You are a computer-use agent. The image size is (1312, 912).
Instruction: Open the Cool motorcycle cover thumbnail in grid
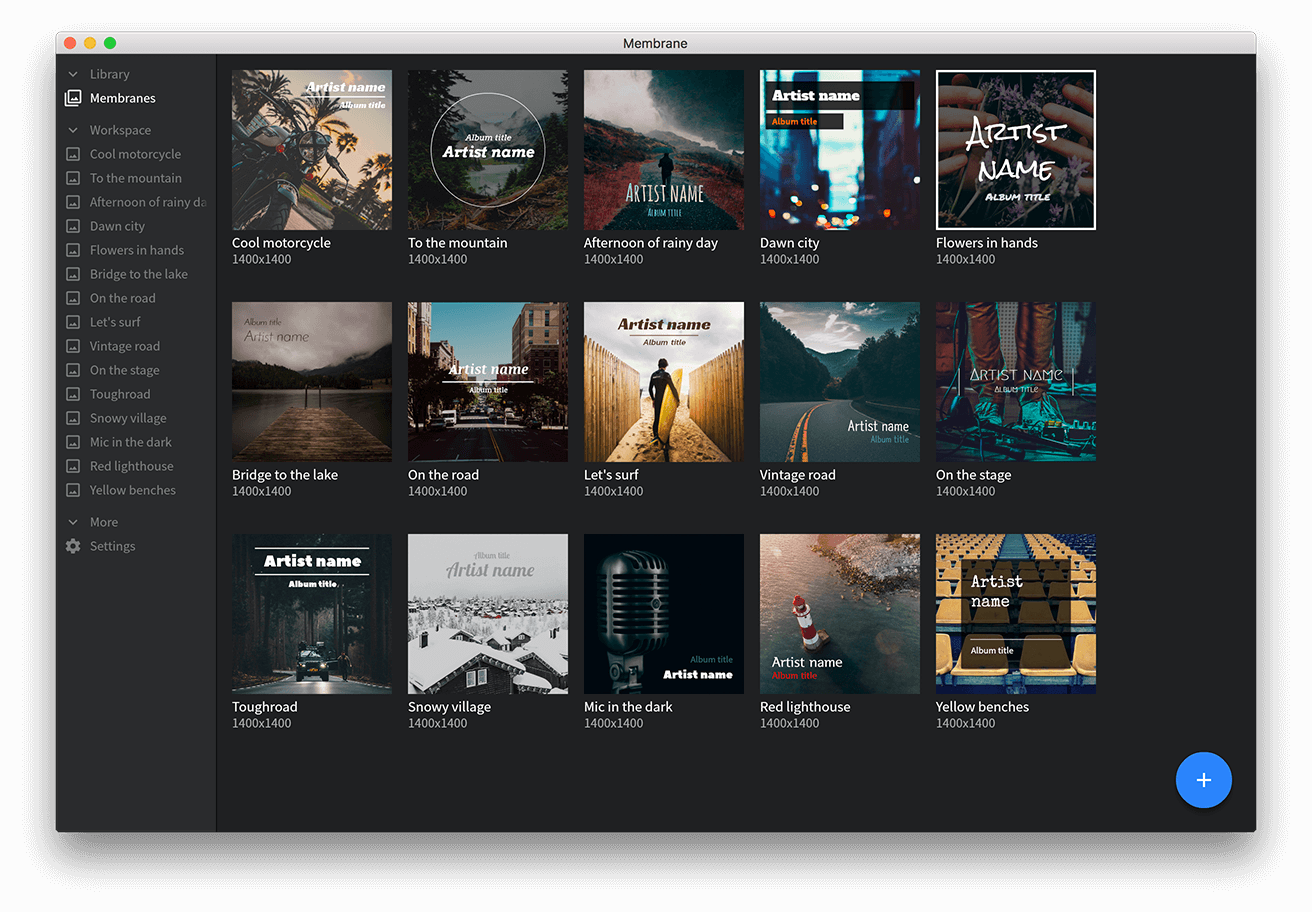coord(312,150)
